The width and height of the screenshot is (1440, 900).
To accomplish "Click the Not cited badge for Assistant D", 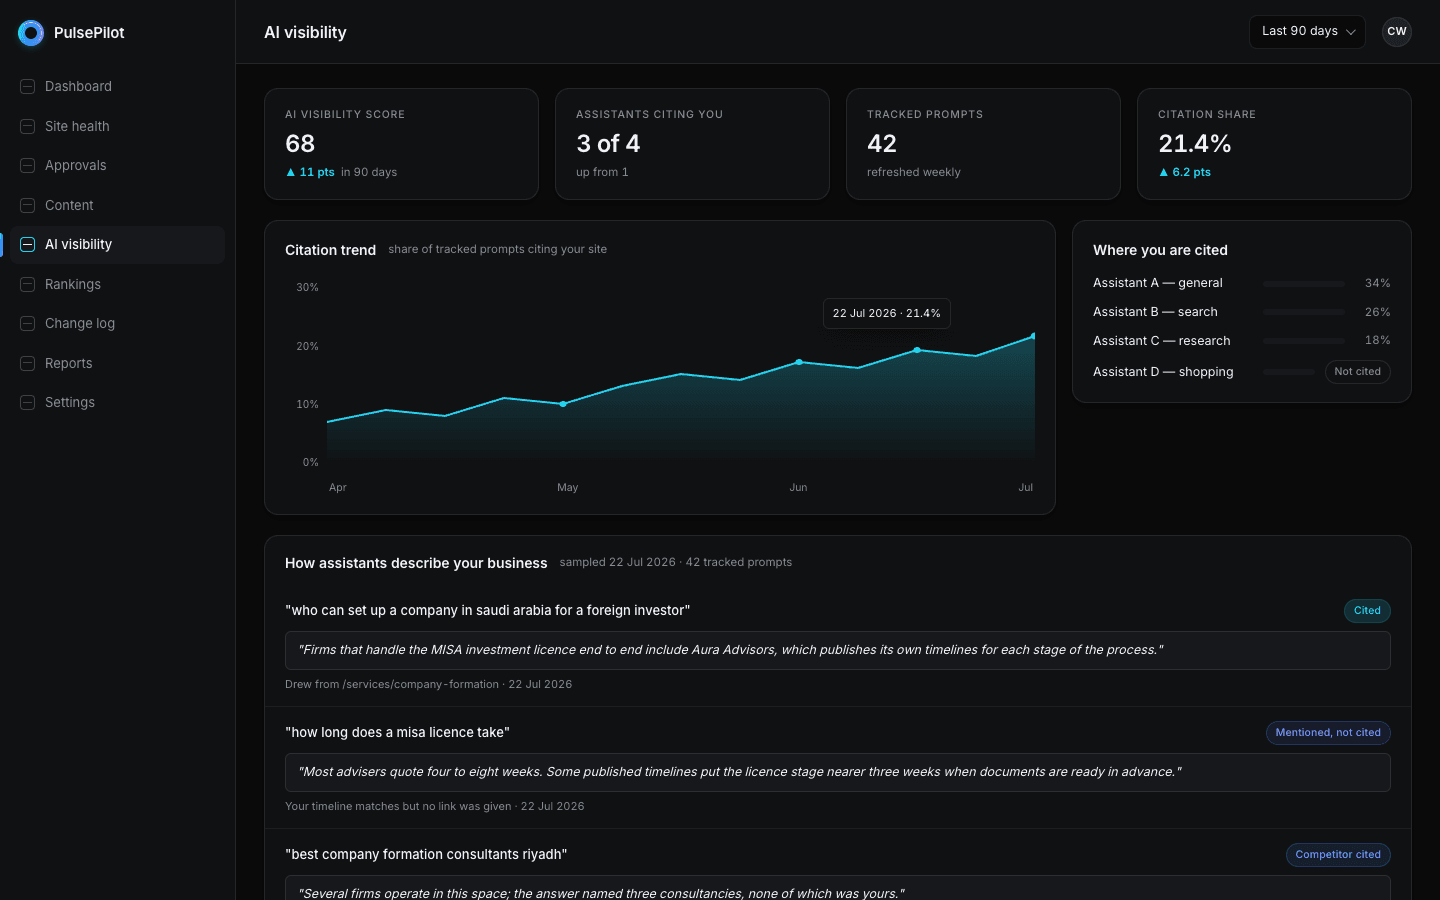I will pyautogui.click(x=1357, y=372).
